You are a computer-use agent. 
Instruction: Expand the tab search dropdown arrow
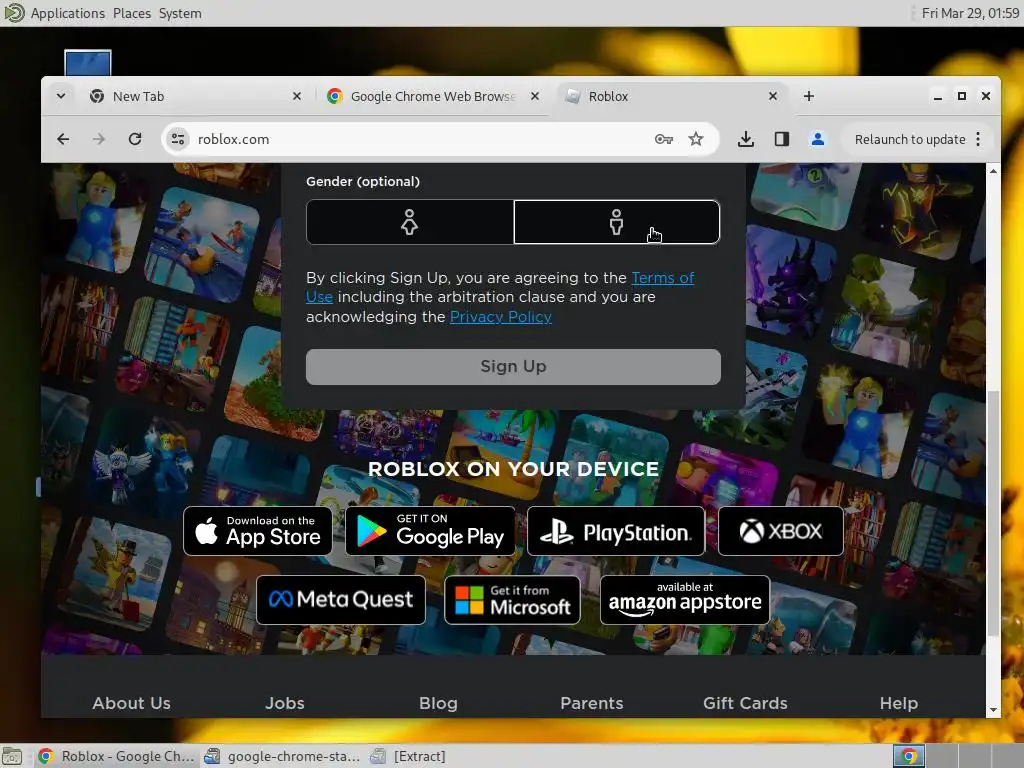pos(61,96)
